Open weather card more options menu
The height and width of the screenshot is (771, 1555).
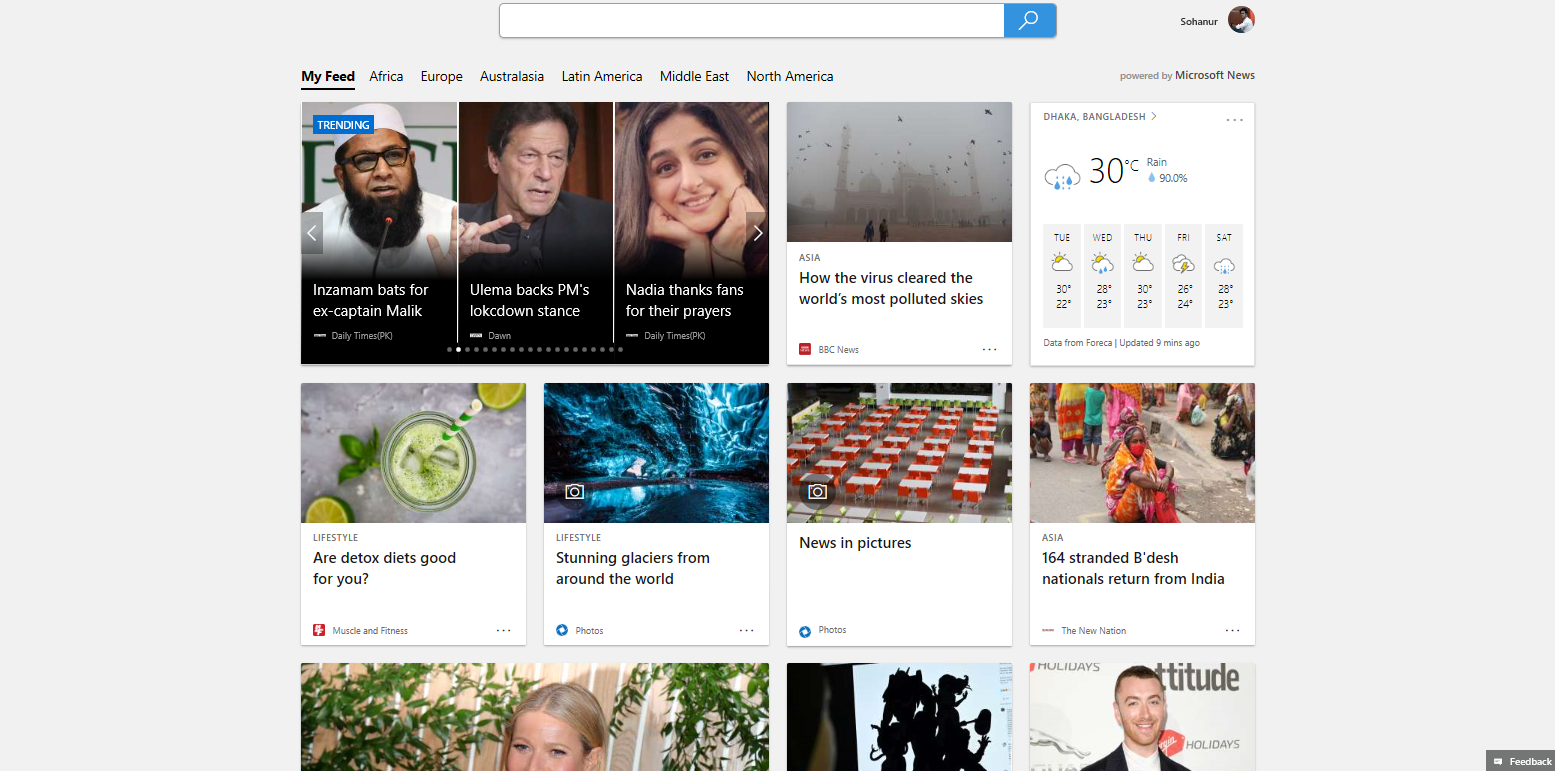(1234, 120)
